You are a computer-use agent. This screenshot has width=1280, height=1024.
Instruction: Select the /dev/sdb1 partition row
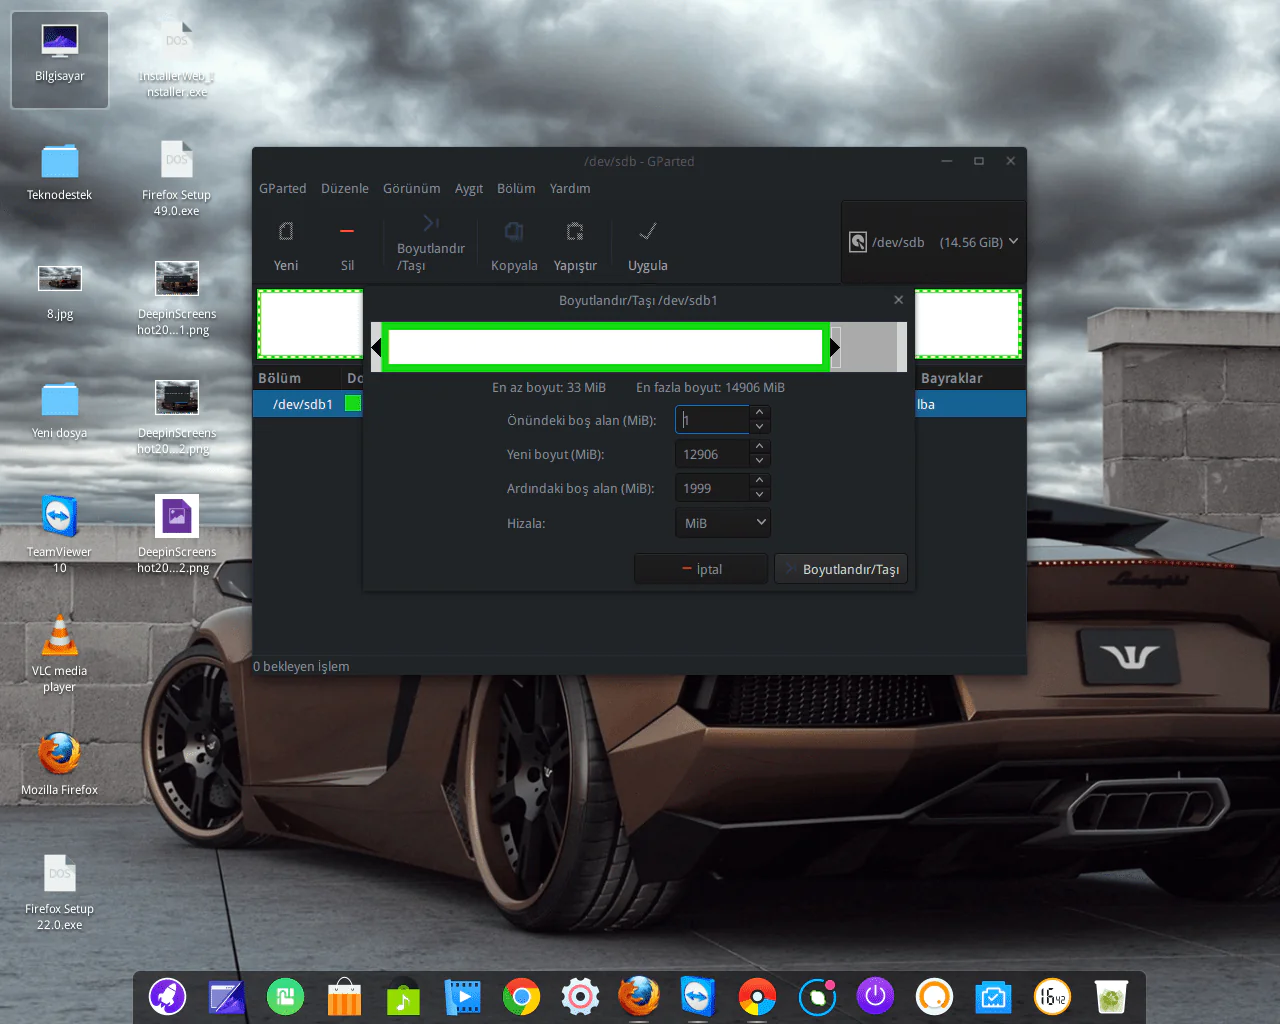(x=303, y=404)
